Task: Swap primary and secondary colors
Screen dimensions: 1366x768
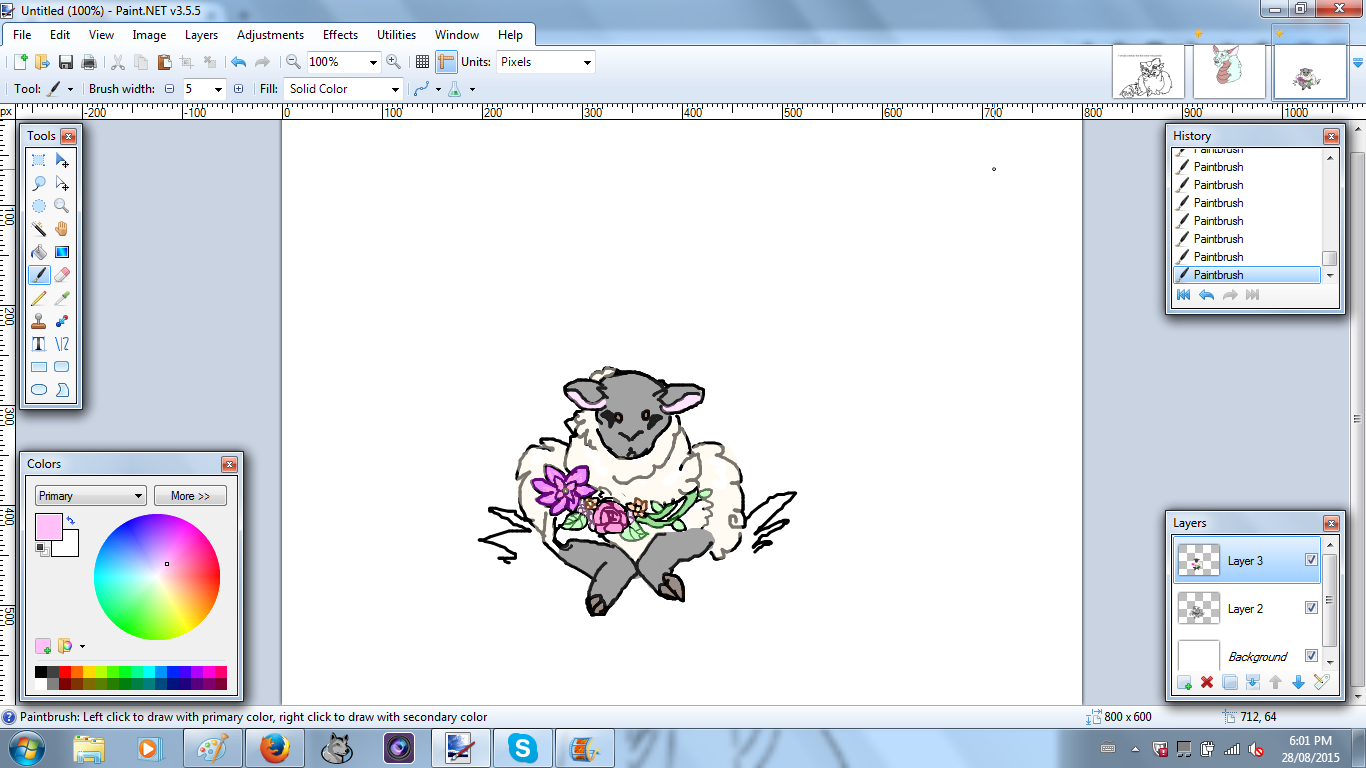Action: (71, 520)
